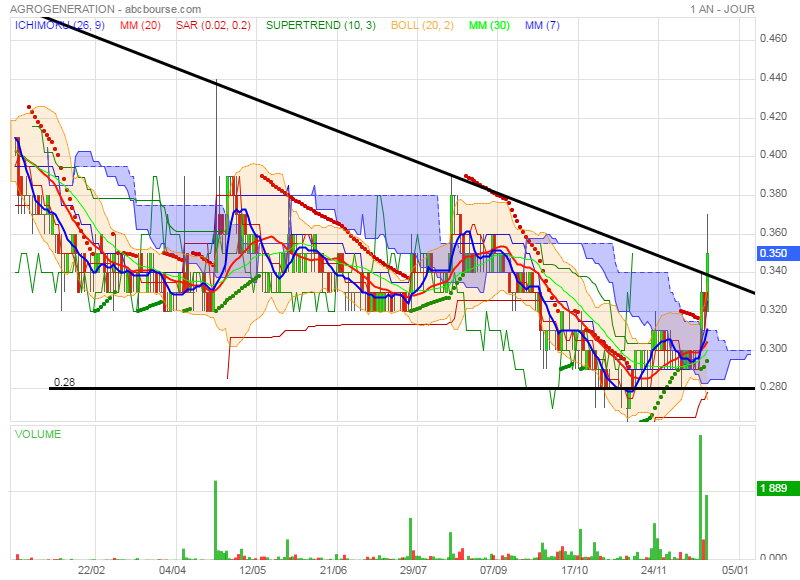Click the 0.360 price axis value
This screenshot has height=580, width=800.
pos(773,233)
